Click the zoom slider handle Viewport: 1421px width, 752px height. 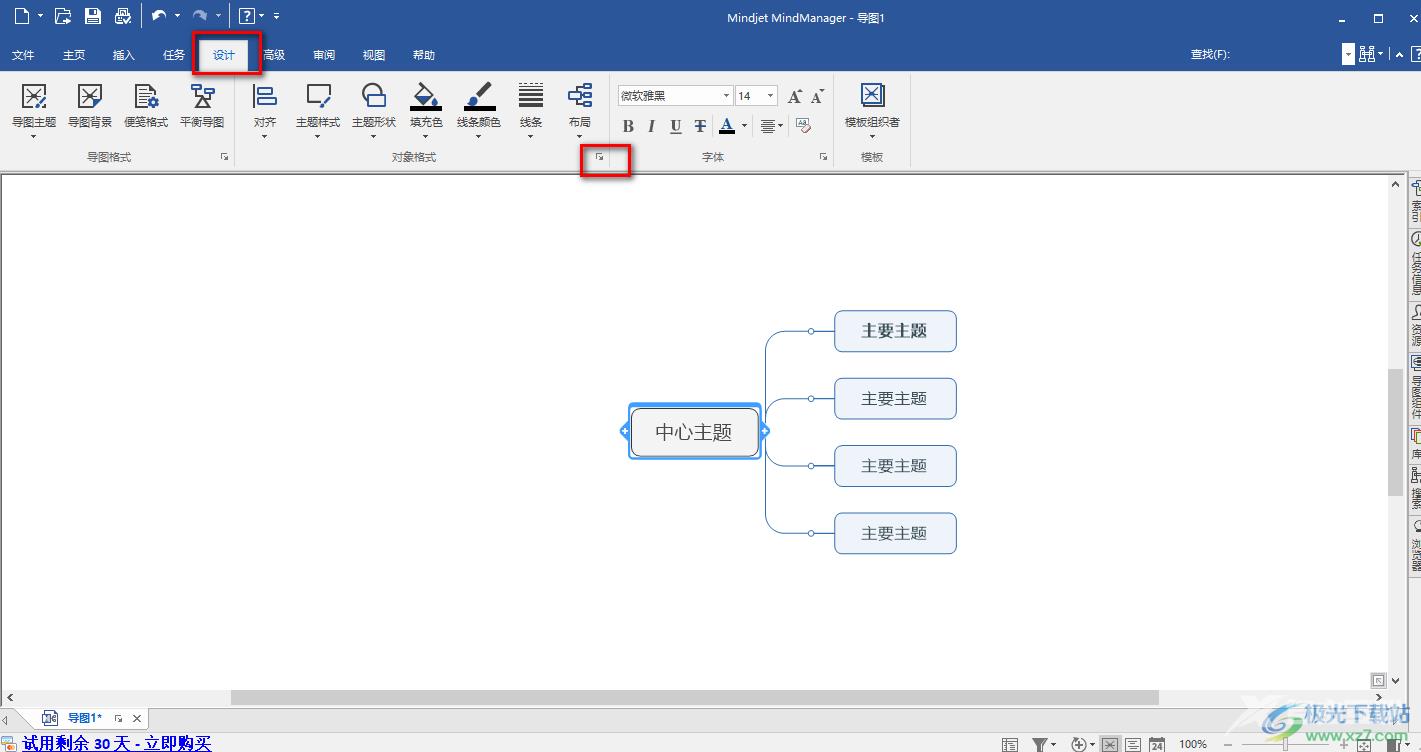tap(1287, 744)
